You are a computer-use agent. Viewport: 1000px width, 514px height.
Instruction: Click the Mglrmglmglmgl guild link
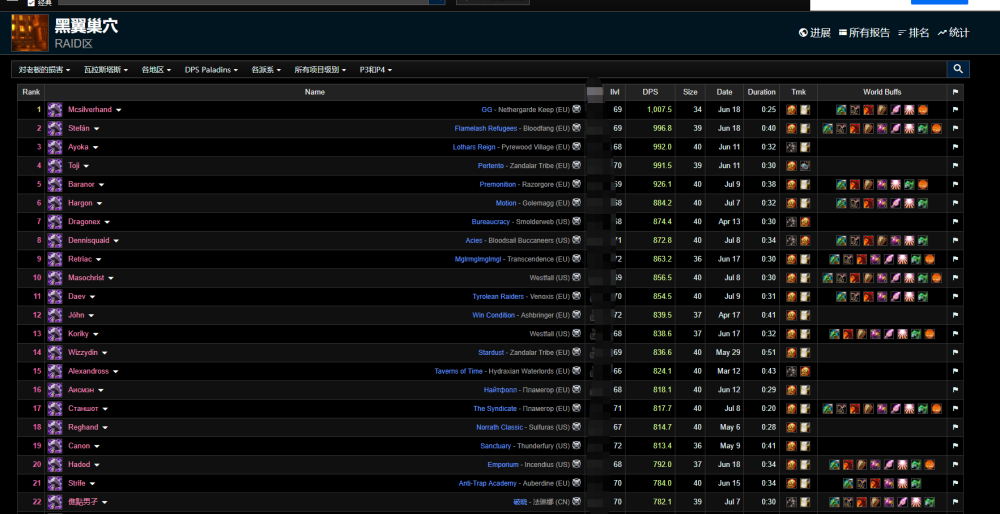click(478, 260)
